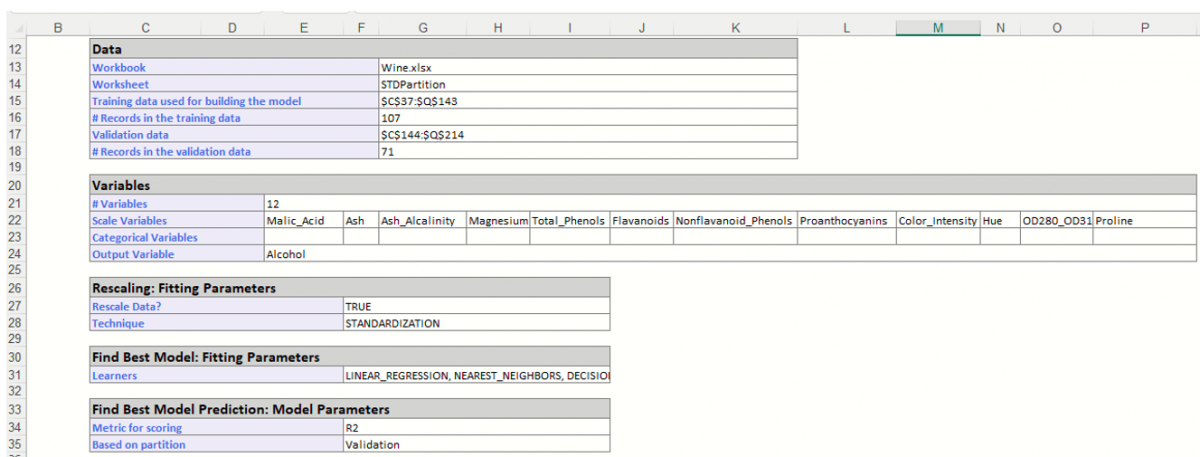This screenshot has width=1200, height=457.
Task: Select the training data range $C$37:$Q$143 cell
Action: click(587, 101)
